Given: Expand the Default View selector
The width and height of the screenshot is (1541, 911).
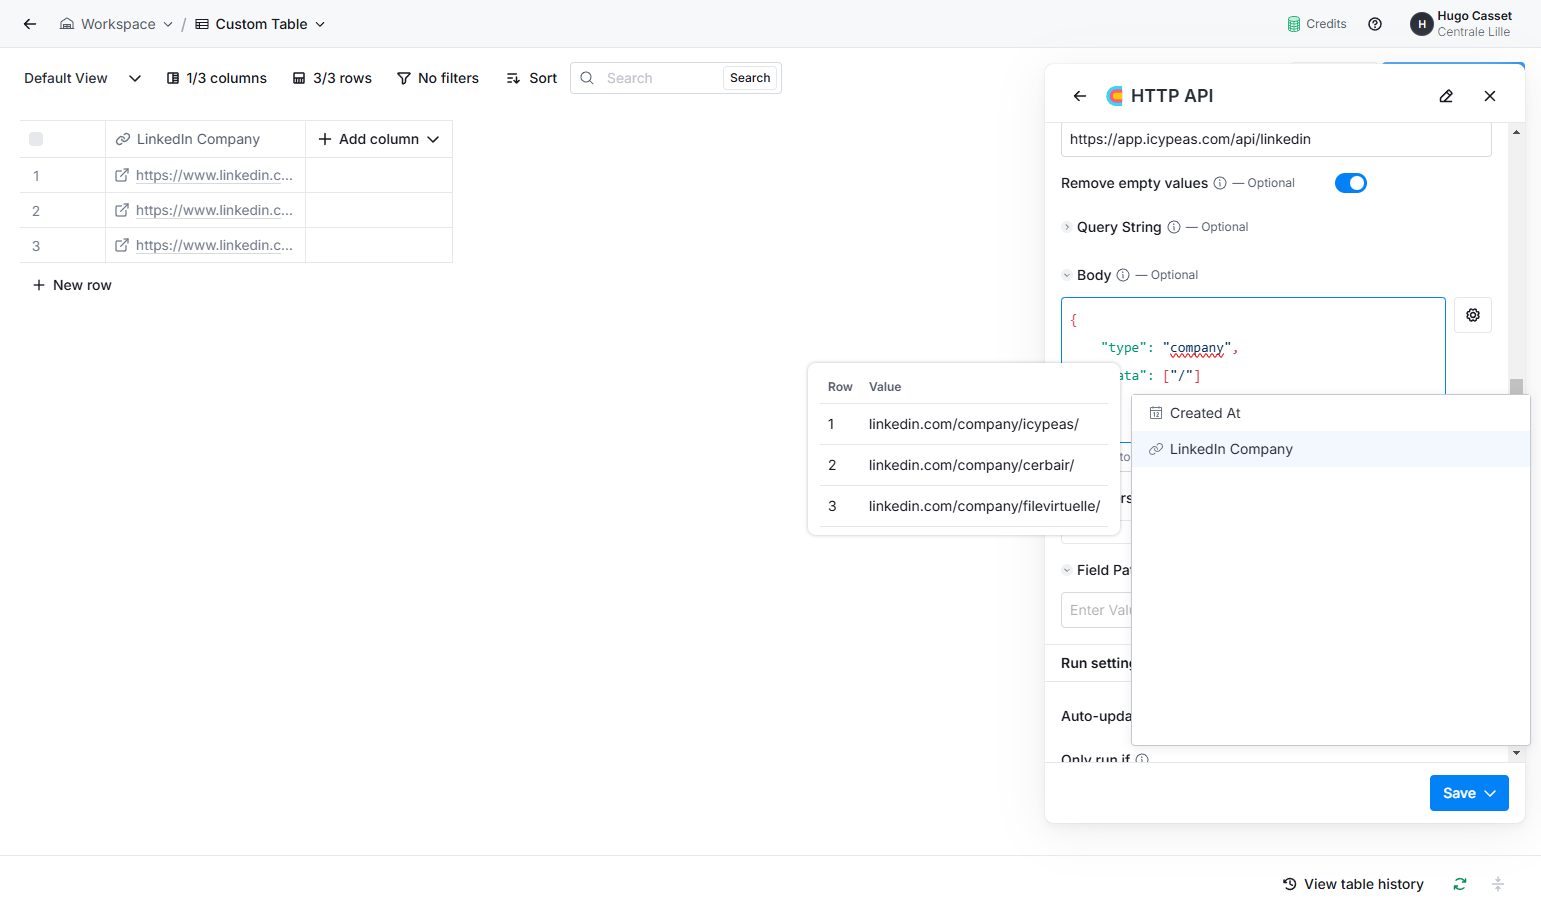Looking at the screenshot, I should click(83, 78).
